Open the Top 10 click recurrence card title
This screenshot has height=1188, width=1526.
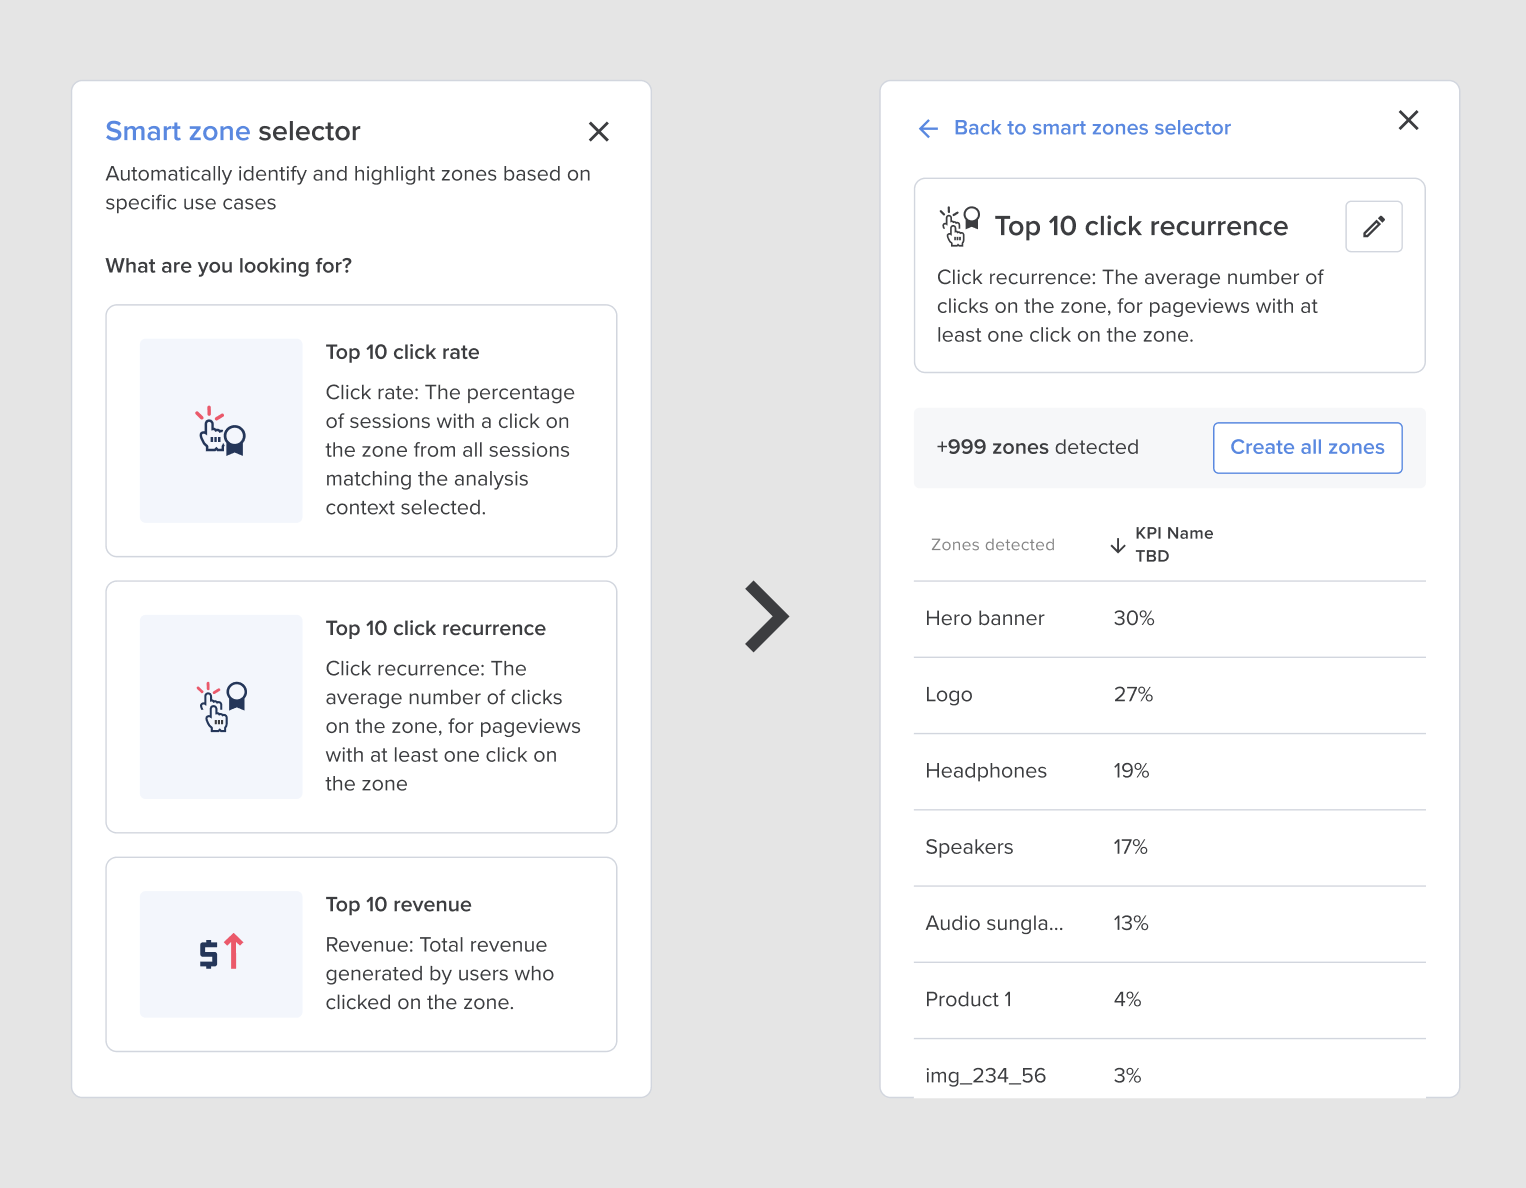tap(435, 628)
